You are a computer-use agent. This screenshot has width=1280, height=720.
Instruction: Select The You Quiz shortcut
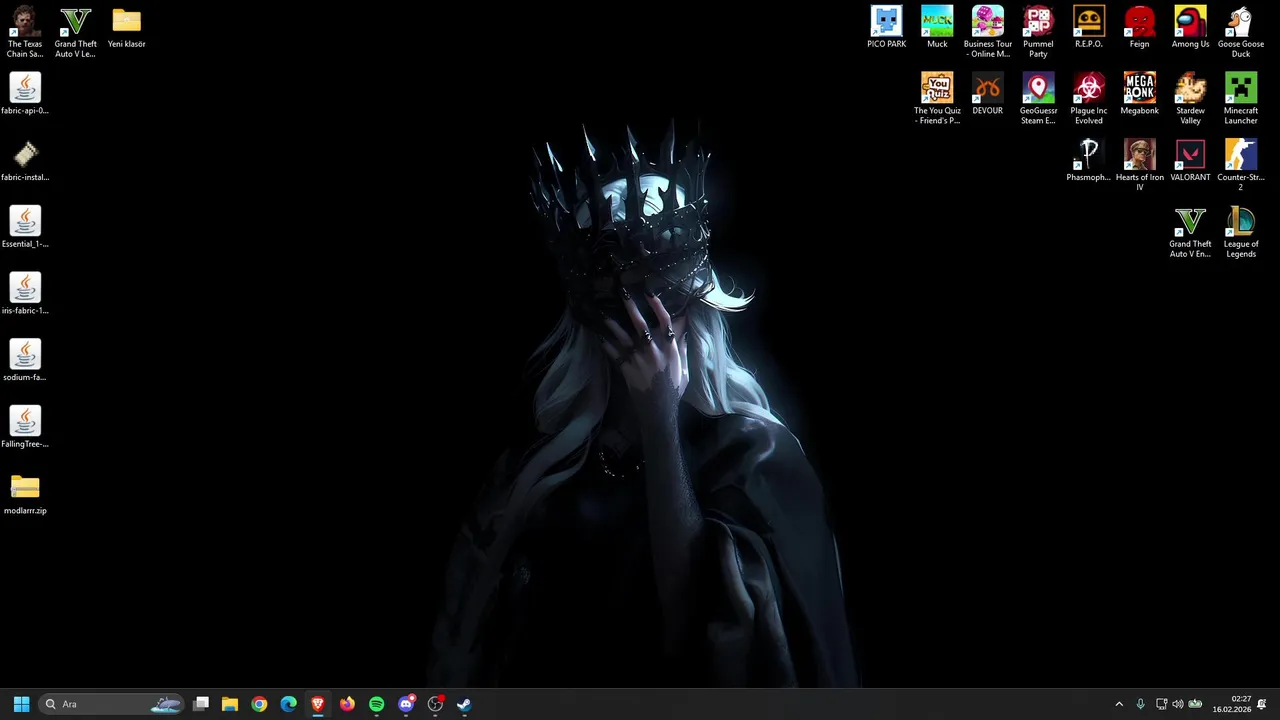coord(937,98)
